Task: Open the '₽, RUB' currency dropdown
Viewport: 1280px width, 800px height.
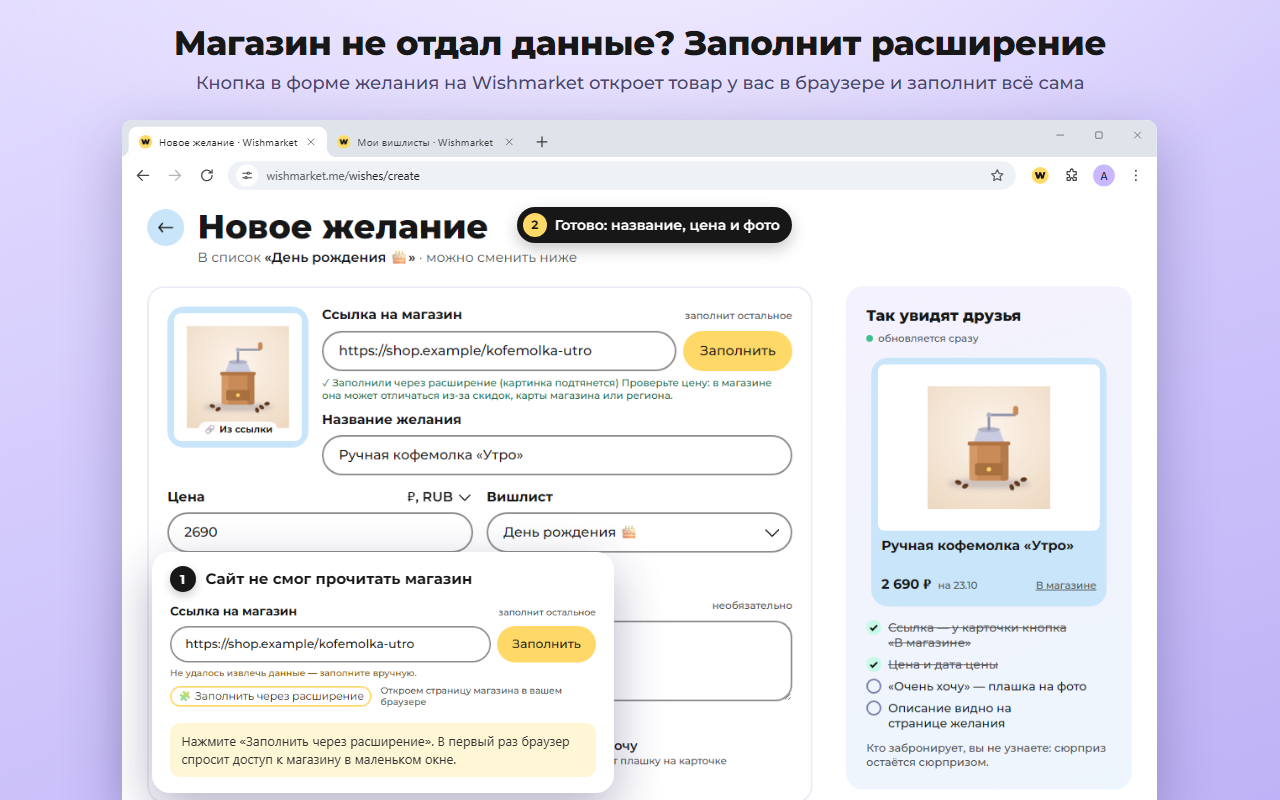Action: (439, 497)
